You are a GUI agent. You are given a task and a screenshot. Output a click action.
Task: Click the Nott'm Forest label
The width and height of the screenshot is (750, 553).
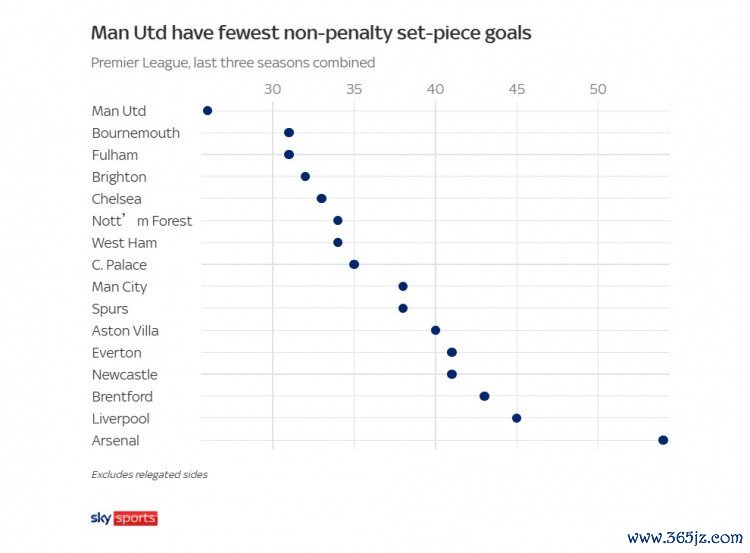(141, 221)
